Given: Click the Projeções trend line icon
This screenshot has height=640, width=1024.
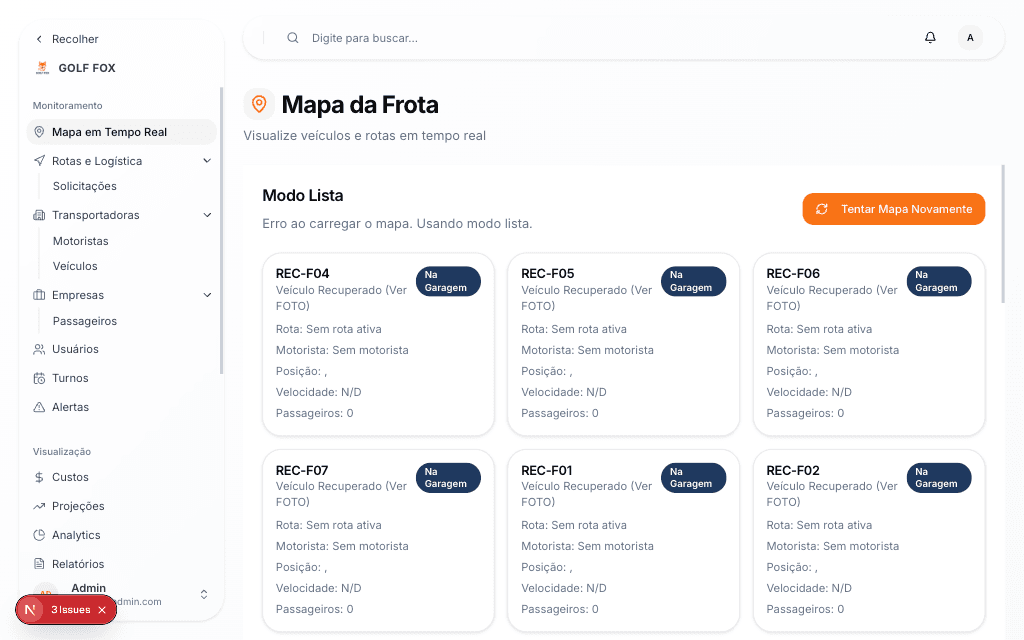Looking at the screenshot, I should pyautogui.click(x=38, y=506).
